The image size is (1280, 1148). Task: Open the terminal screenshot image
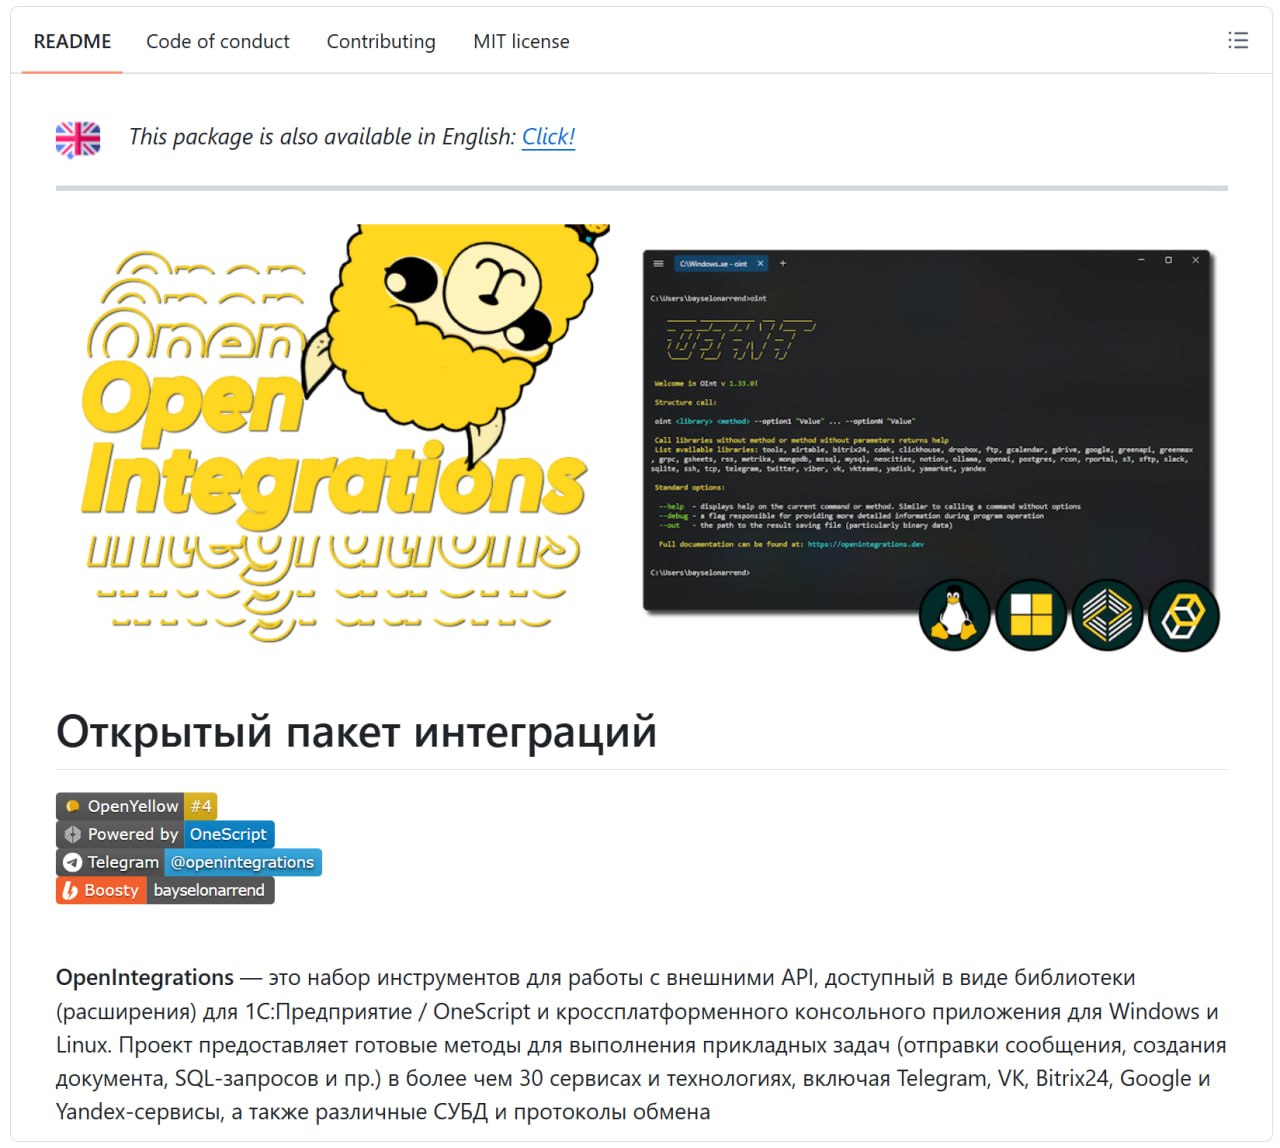pyautogui.click(x=929, y=432)
